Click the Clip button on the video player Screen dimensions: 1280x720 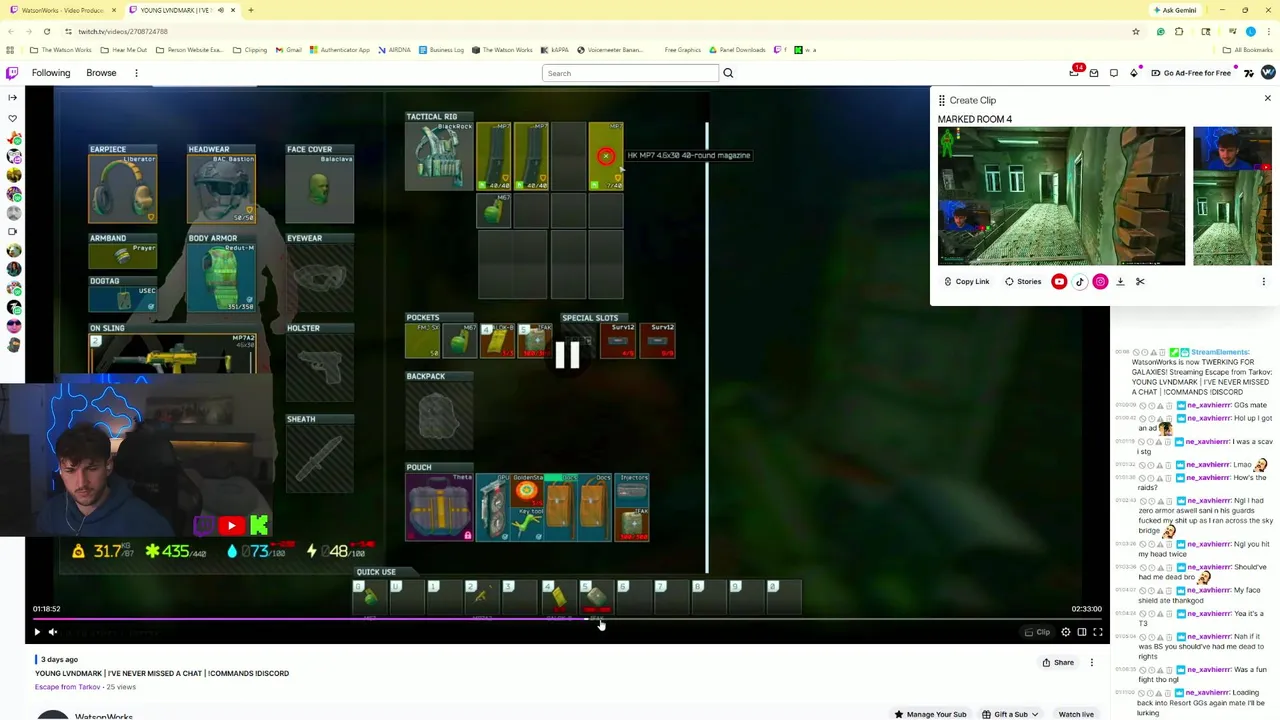coord(1038,632)
